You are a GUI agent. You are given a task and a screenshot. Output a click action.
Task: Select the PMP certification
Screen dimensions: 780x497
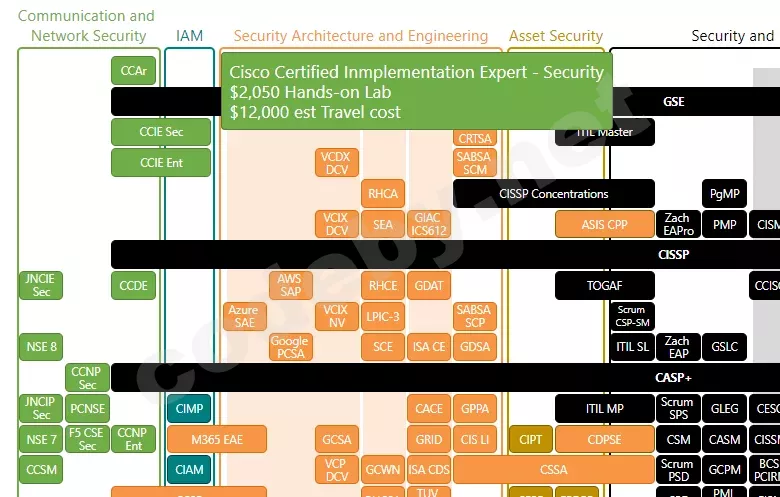tap(724, 224)
